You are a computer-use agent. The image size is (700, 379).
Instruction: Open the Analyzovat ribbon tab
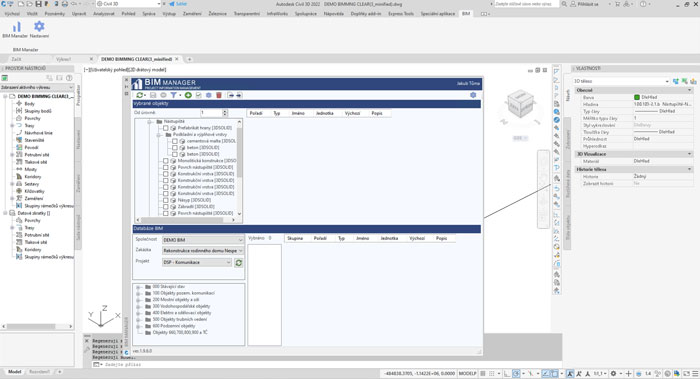pyautogui.click(x=104, y=14)
